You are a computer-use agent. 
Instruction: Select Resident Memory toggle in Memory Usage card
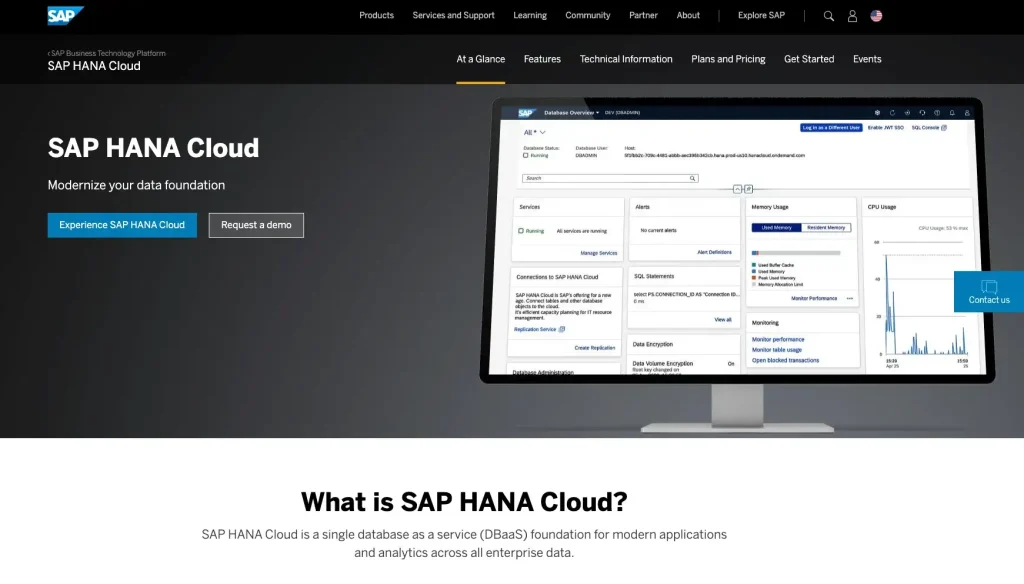point(826,227)
